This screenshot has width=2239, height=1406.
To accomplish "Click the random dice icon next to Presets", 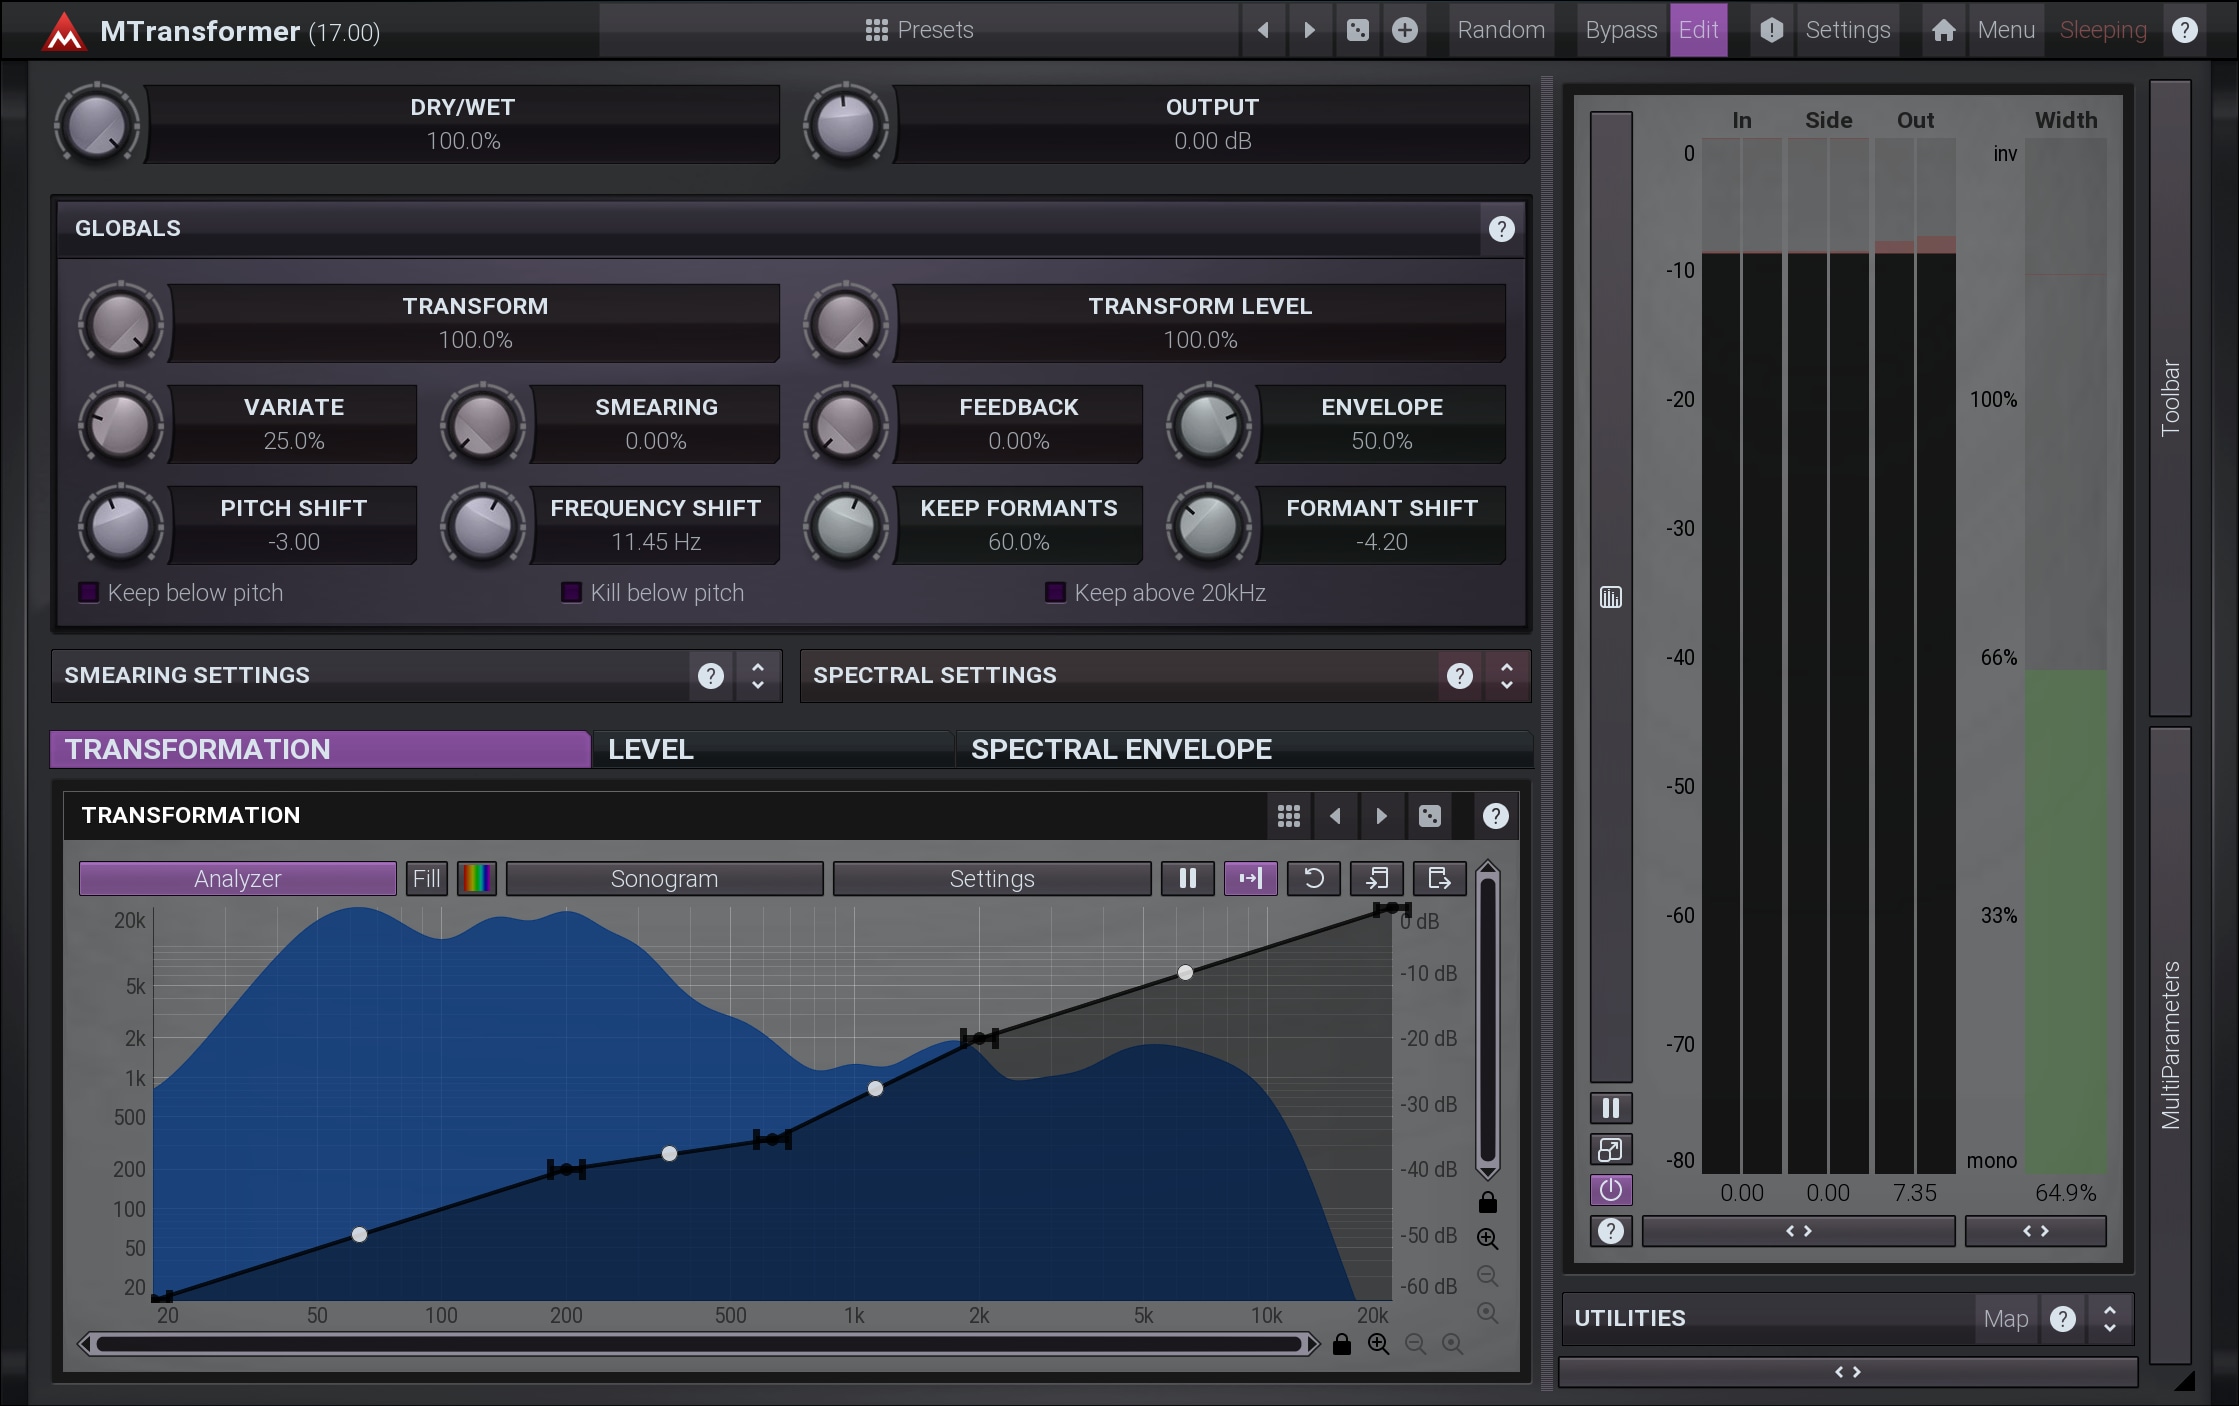I will [1357, 30].
